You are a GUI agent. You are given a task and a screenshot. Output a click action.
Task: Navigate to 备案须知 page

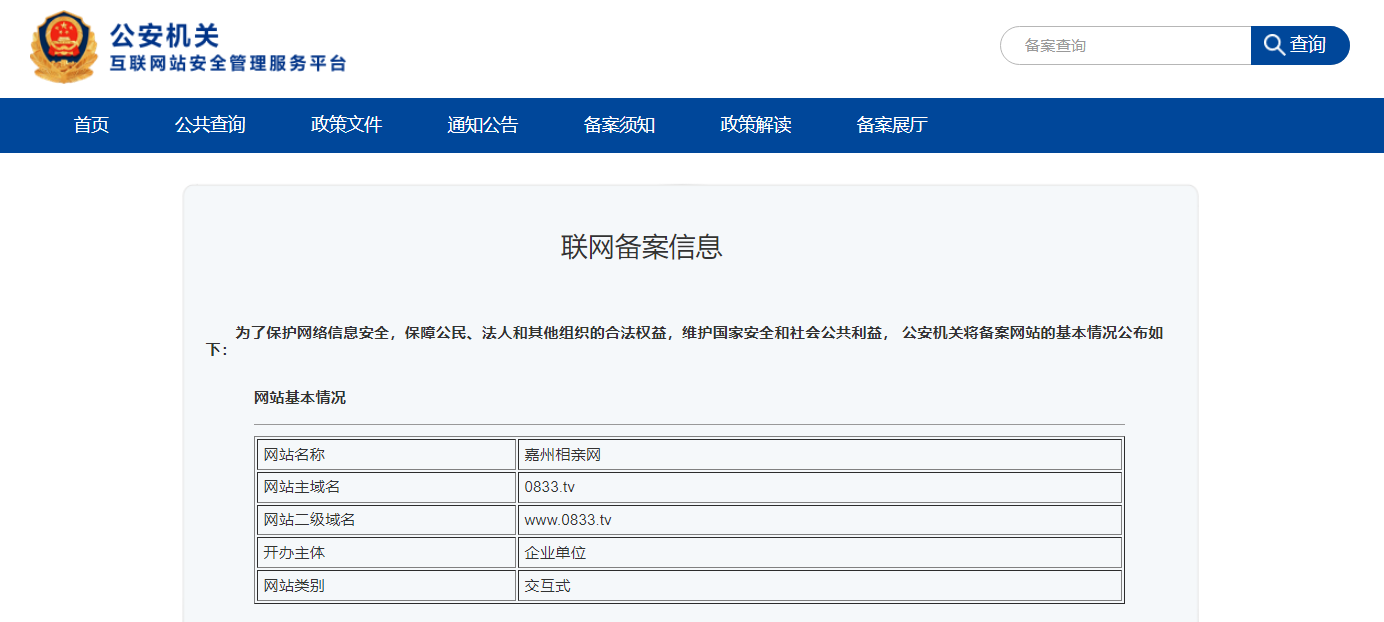(619, 125)
